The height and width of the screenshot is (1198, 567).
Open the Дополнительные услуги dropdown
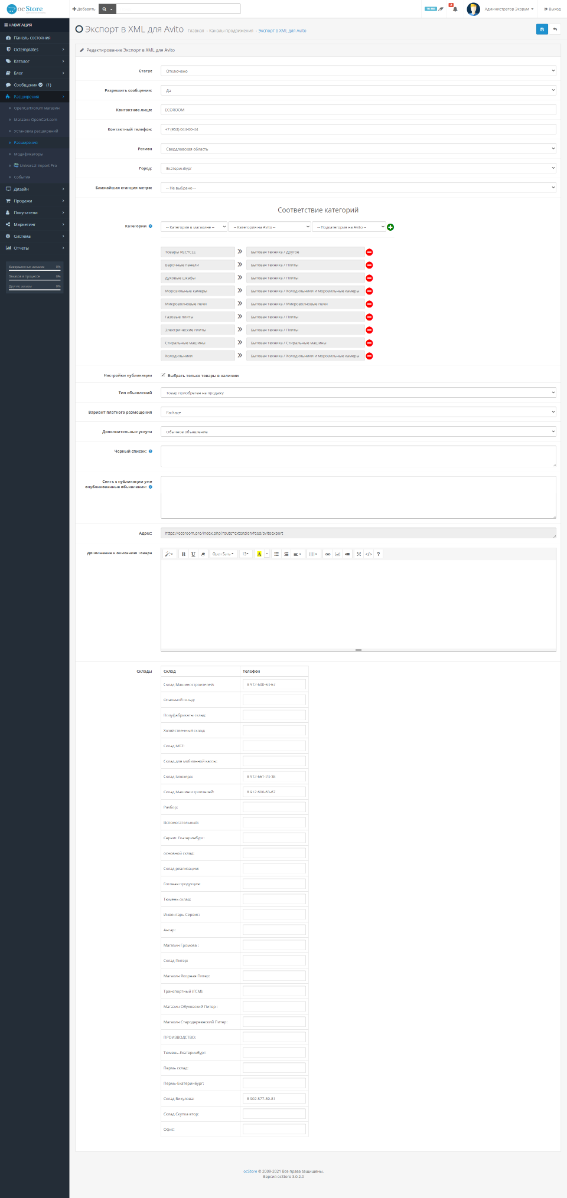pos(358,431)
